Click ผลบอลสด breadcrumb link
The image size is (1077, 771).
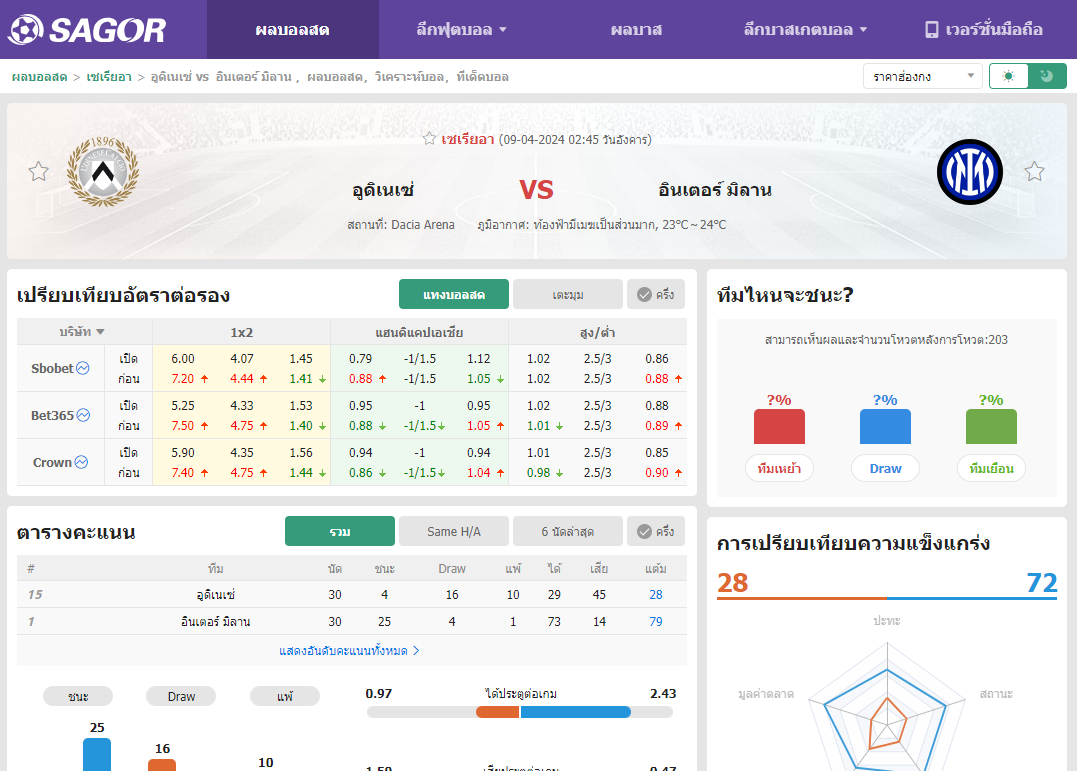(39, 77)
